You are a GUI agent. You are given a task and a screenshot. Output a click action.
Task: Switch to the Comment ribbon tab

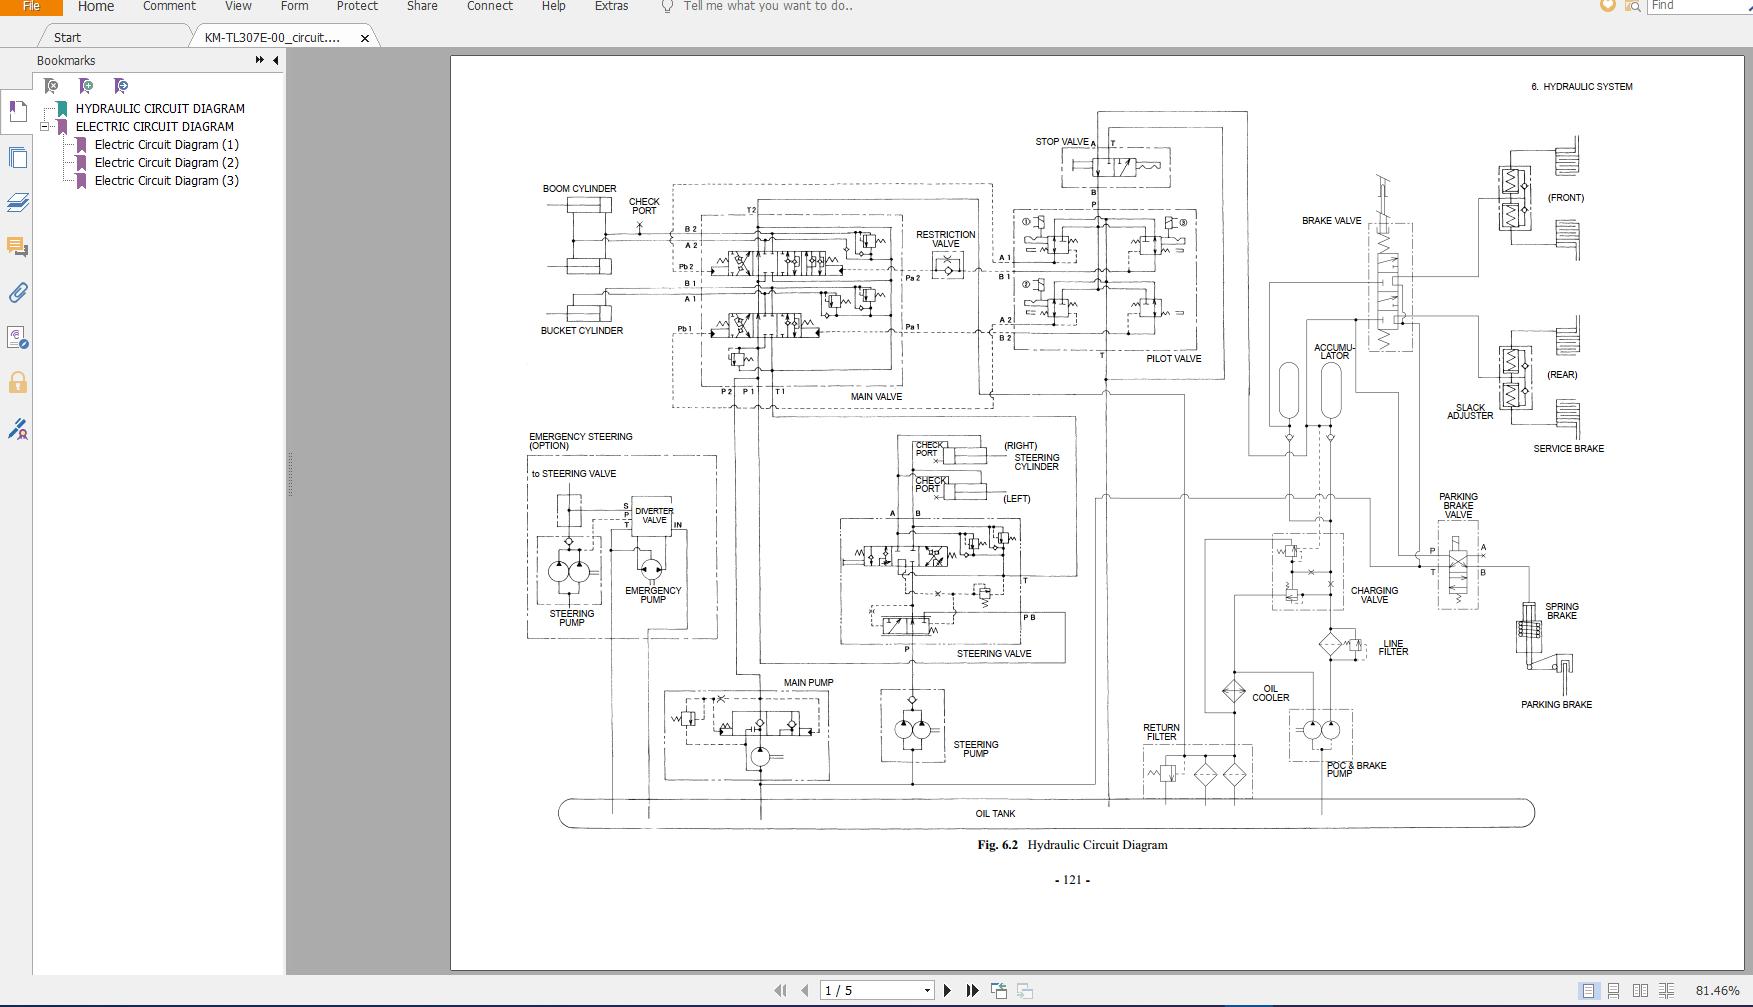tap(169, 6)
